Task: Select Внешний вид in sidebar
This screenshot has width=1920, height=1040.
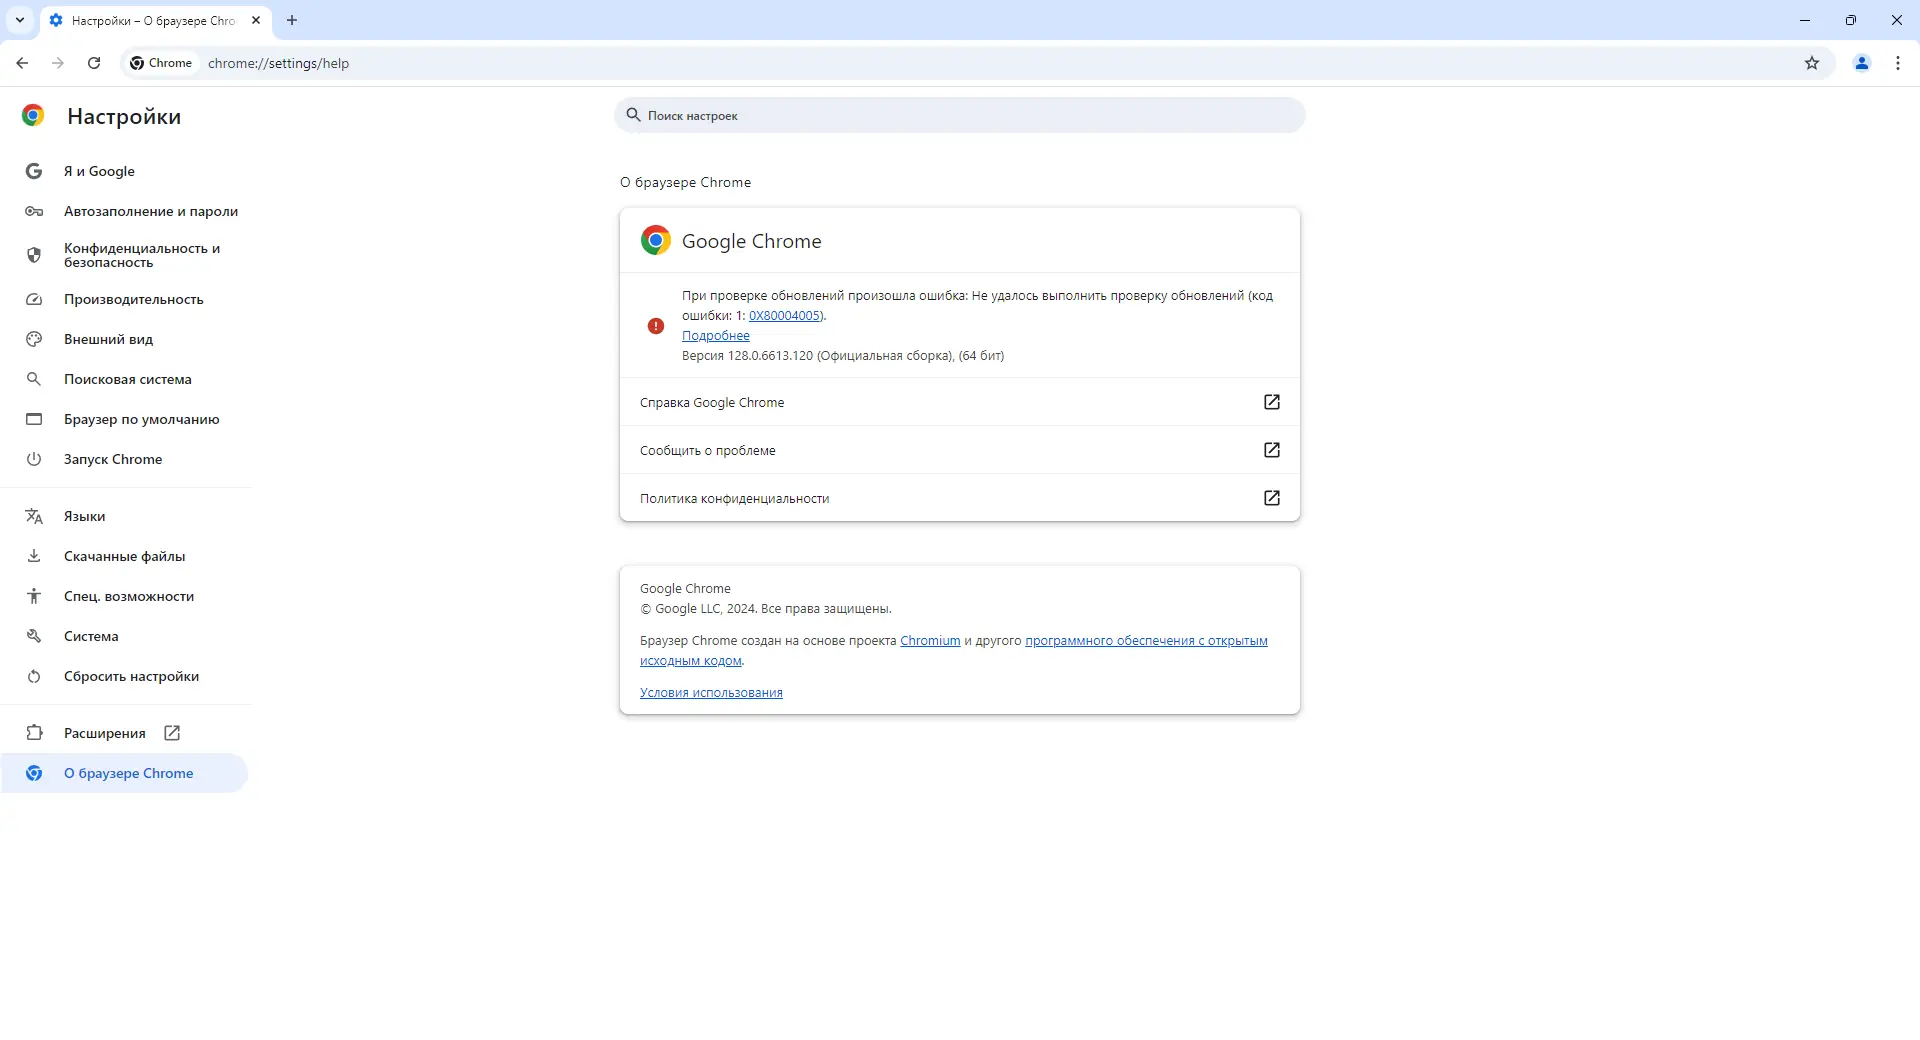Action: [126, 339]
